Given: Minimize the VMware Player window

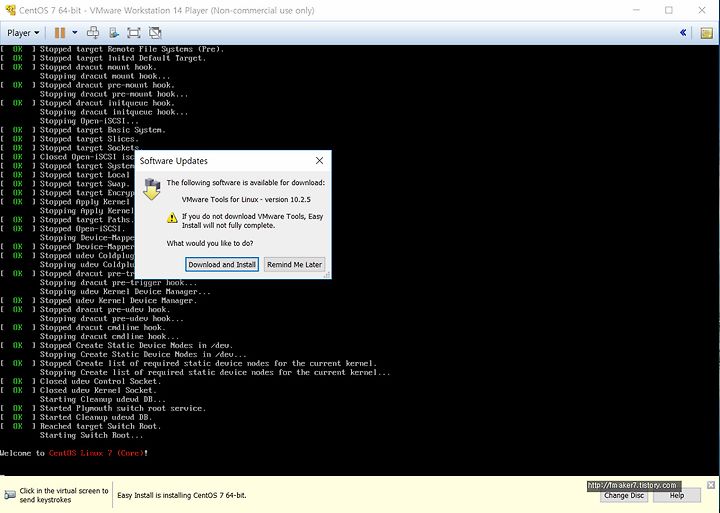Looking at the screenshot, I should click(x=636, y=10).
